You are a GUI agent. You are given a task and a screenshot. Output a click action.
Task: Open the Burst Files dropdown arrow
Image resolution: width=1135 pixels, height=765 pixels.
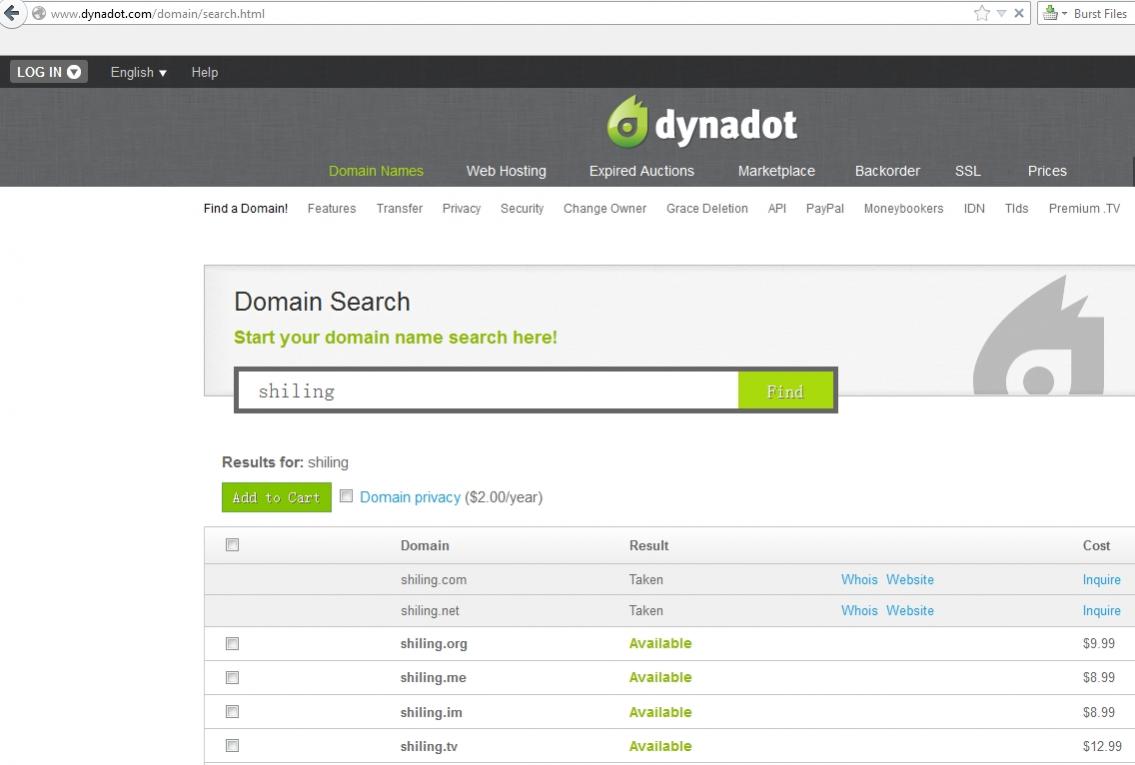[x=1064, y=14]
